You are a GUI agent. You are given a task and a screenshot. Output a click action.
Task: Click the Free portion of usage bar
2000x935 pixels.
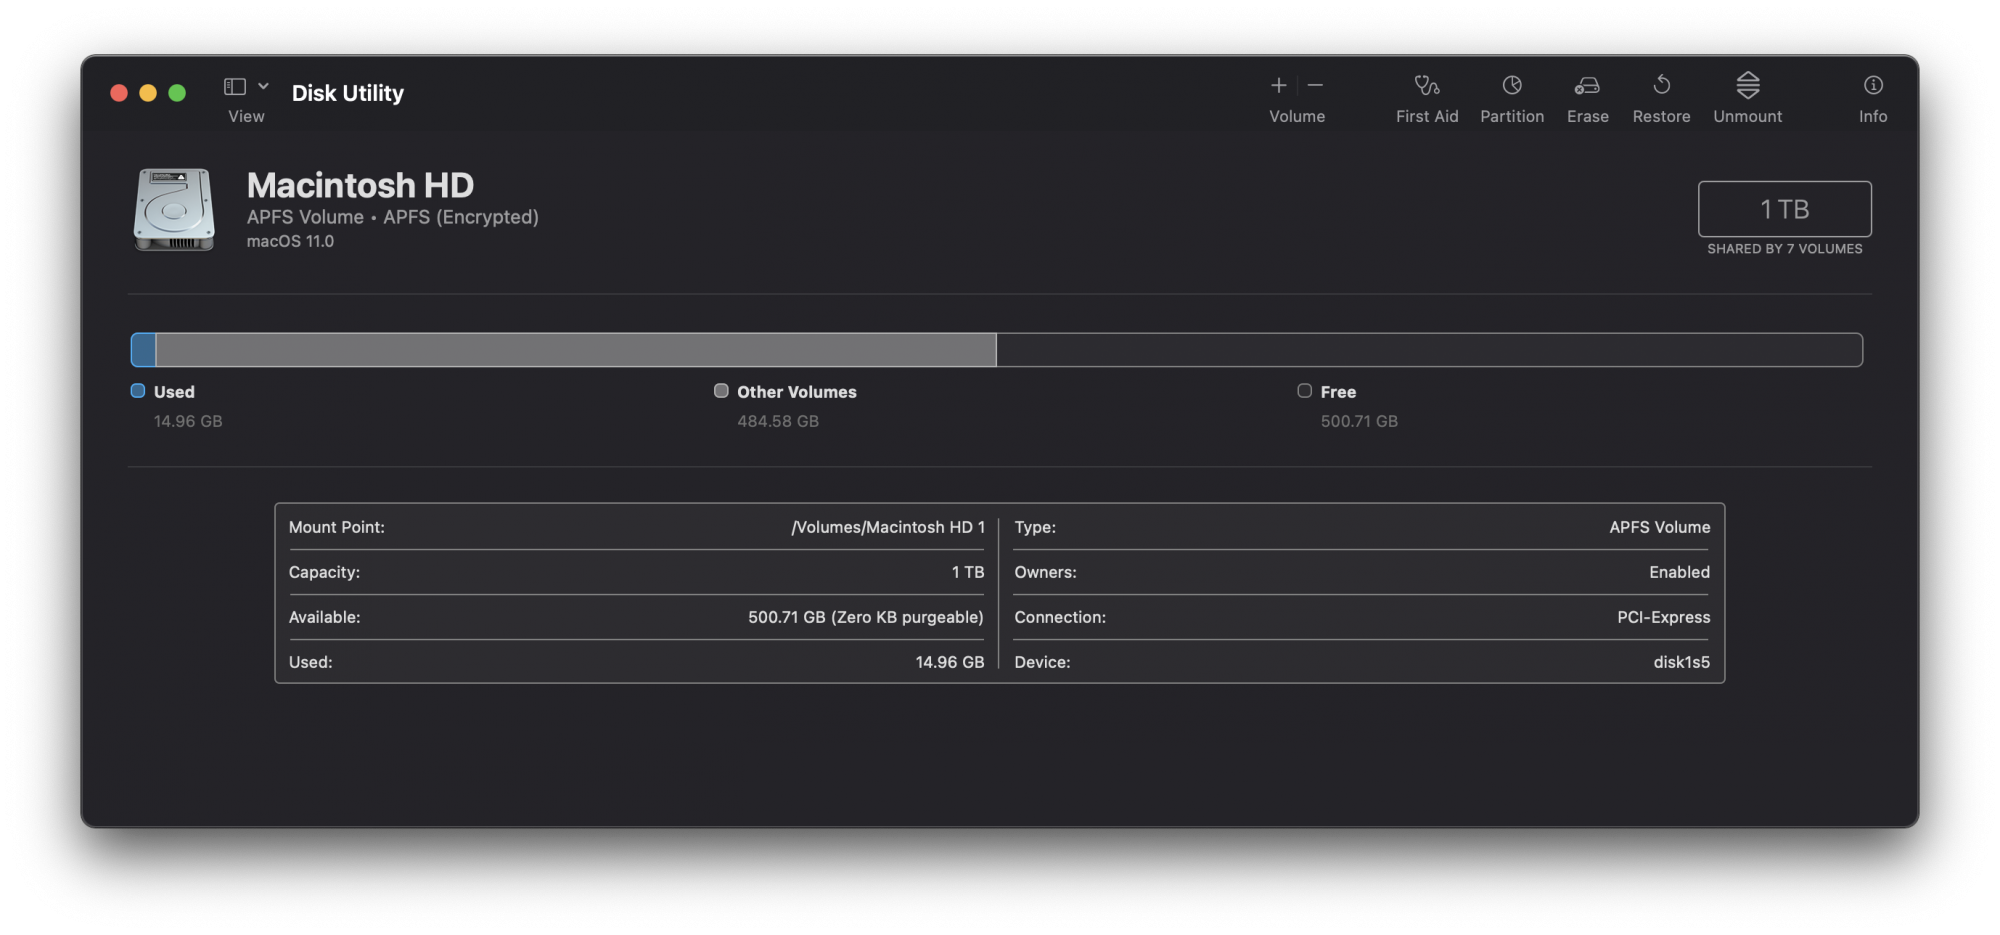[x=1429, y=350]
